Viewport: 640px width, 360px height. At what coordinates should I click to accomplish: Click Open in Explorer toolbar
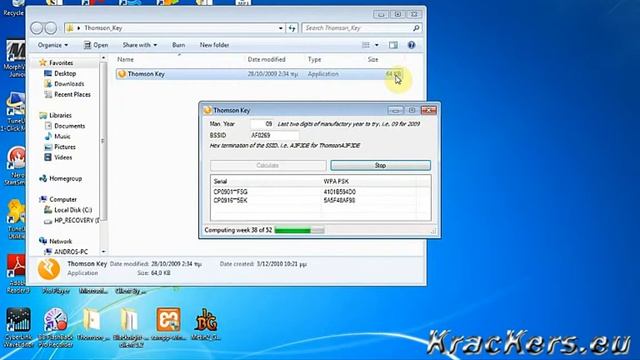[x=96, y=45]
